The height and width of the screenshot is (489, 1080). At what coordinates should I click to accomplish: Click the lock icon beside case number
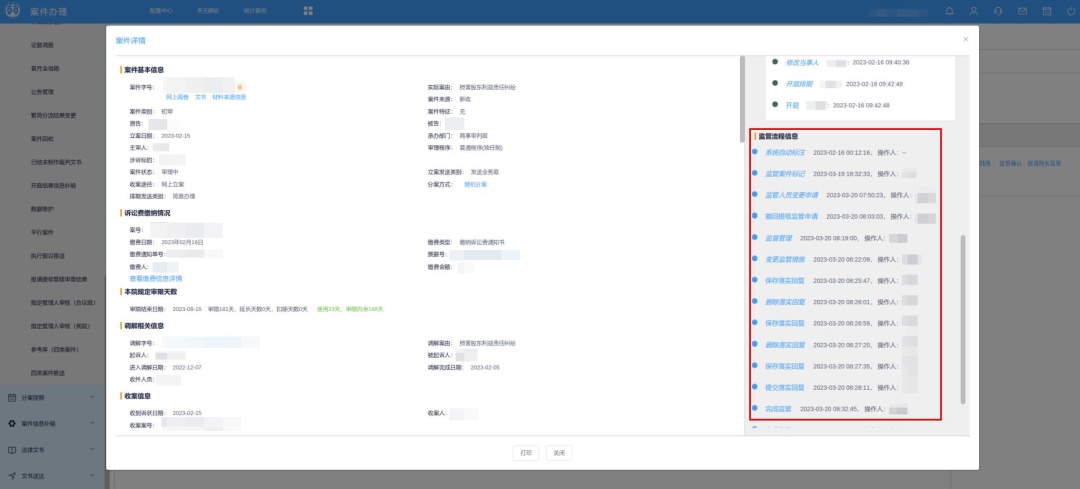point(240,88)
